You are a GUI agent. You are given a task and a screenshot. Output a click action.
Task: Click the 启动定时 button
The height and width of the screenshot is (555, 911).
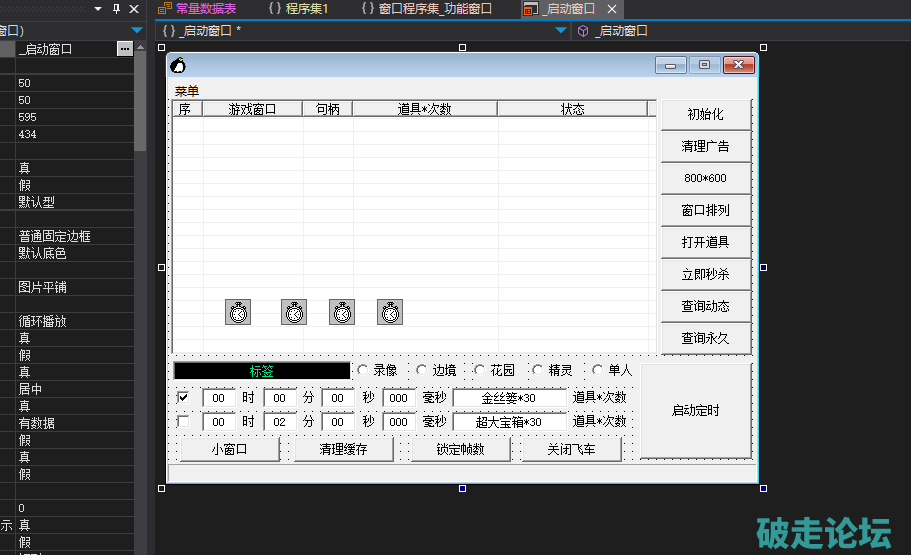click(695, 411)
